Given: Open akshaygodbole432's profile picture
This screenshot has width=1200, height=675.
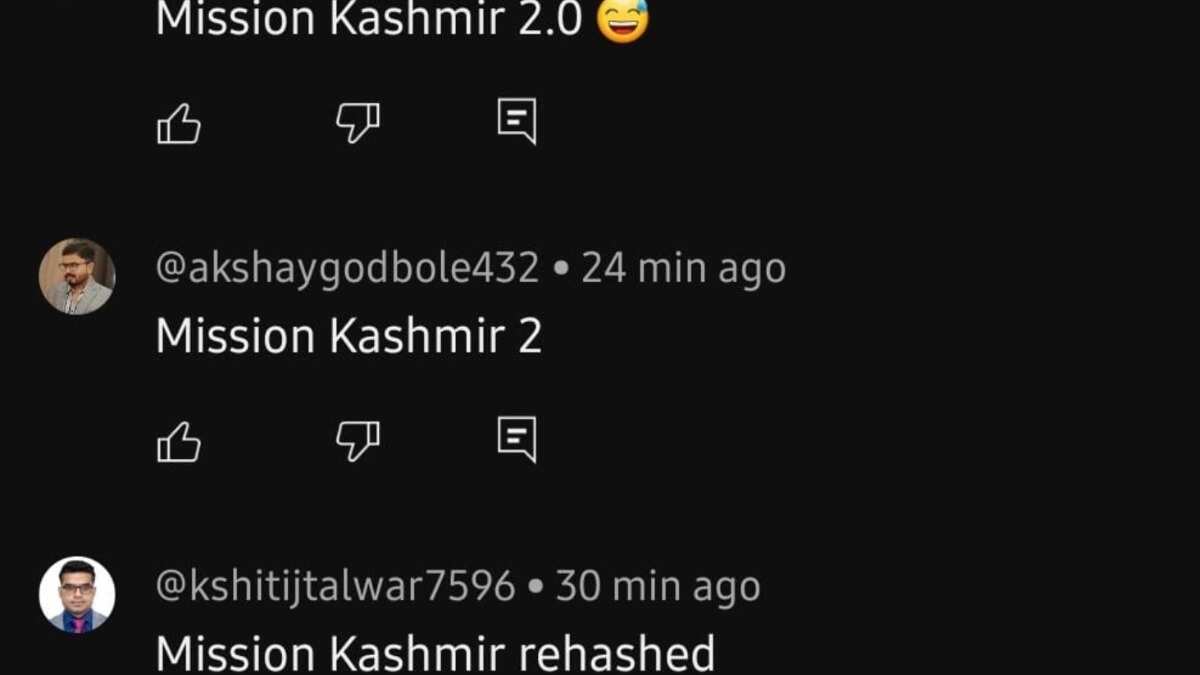Looking at the screenshot, I should (x=77, y=277).
